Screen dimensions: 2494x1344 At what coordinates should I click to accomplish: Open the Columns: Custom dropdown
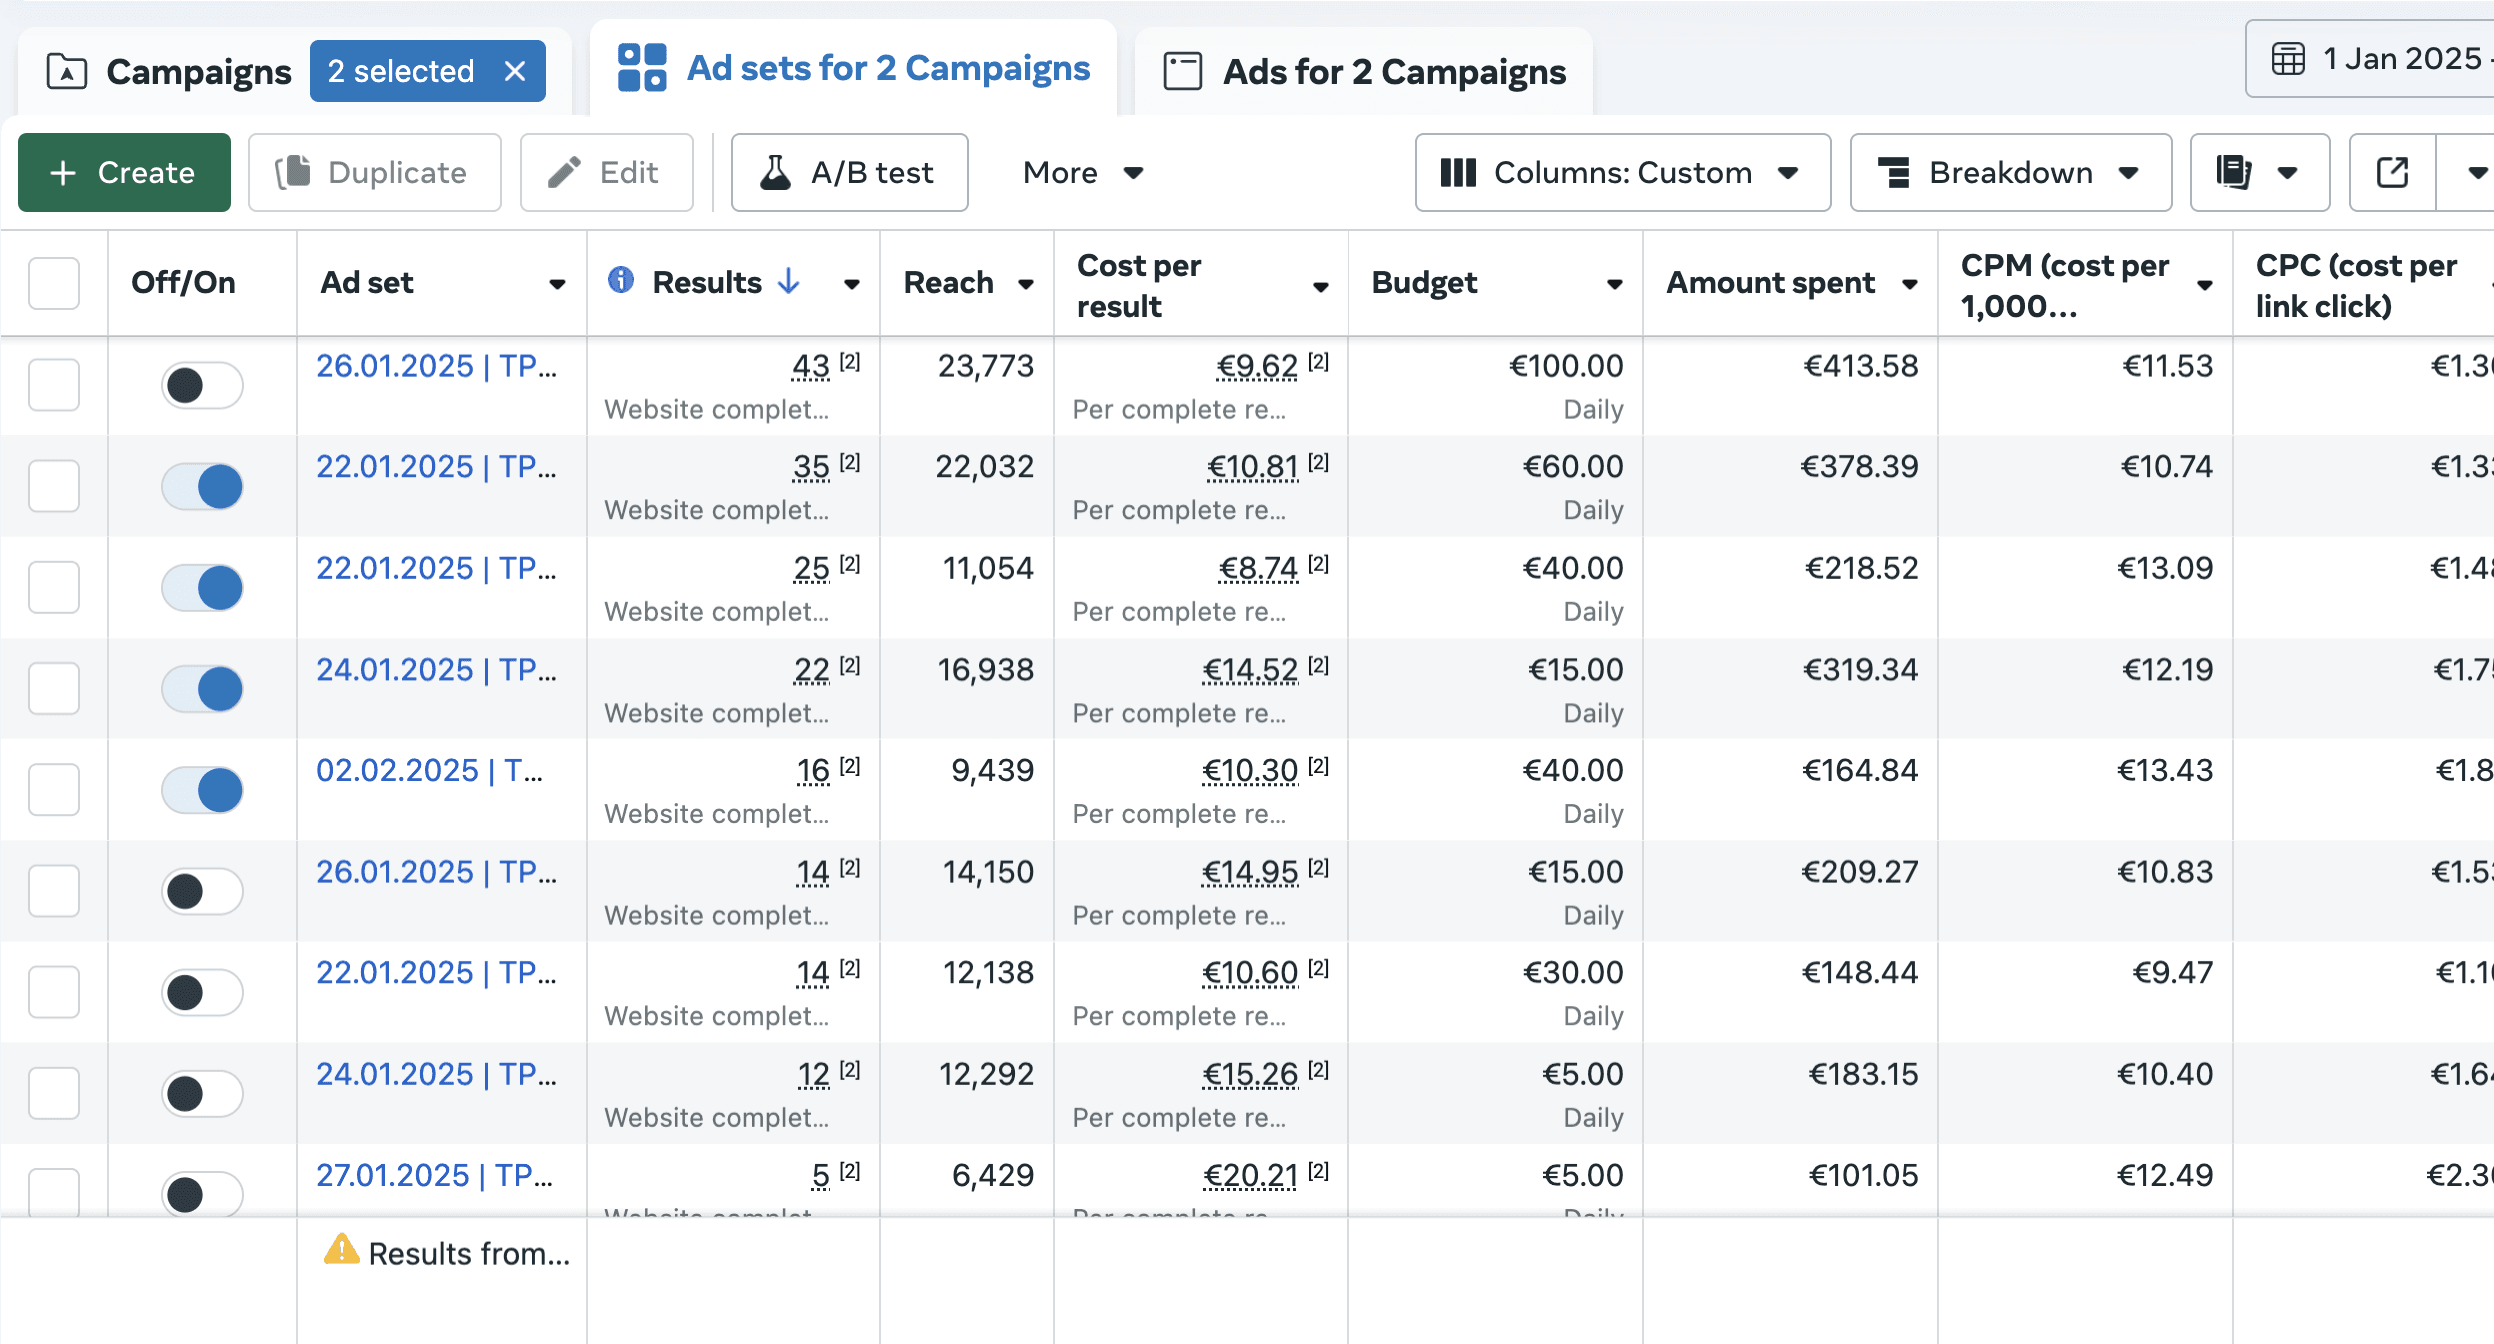[1621, 172]
